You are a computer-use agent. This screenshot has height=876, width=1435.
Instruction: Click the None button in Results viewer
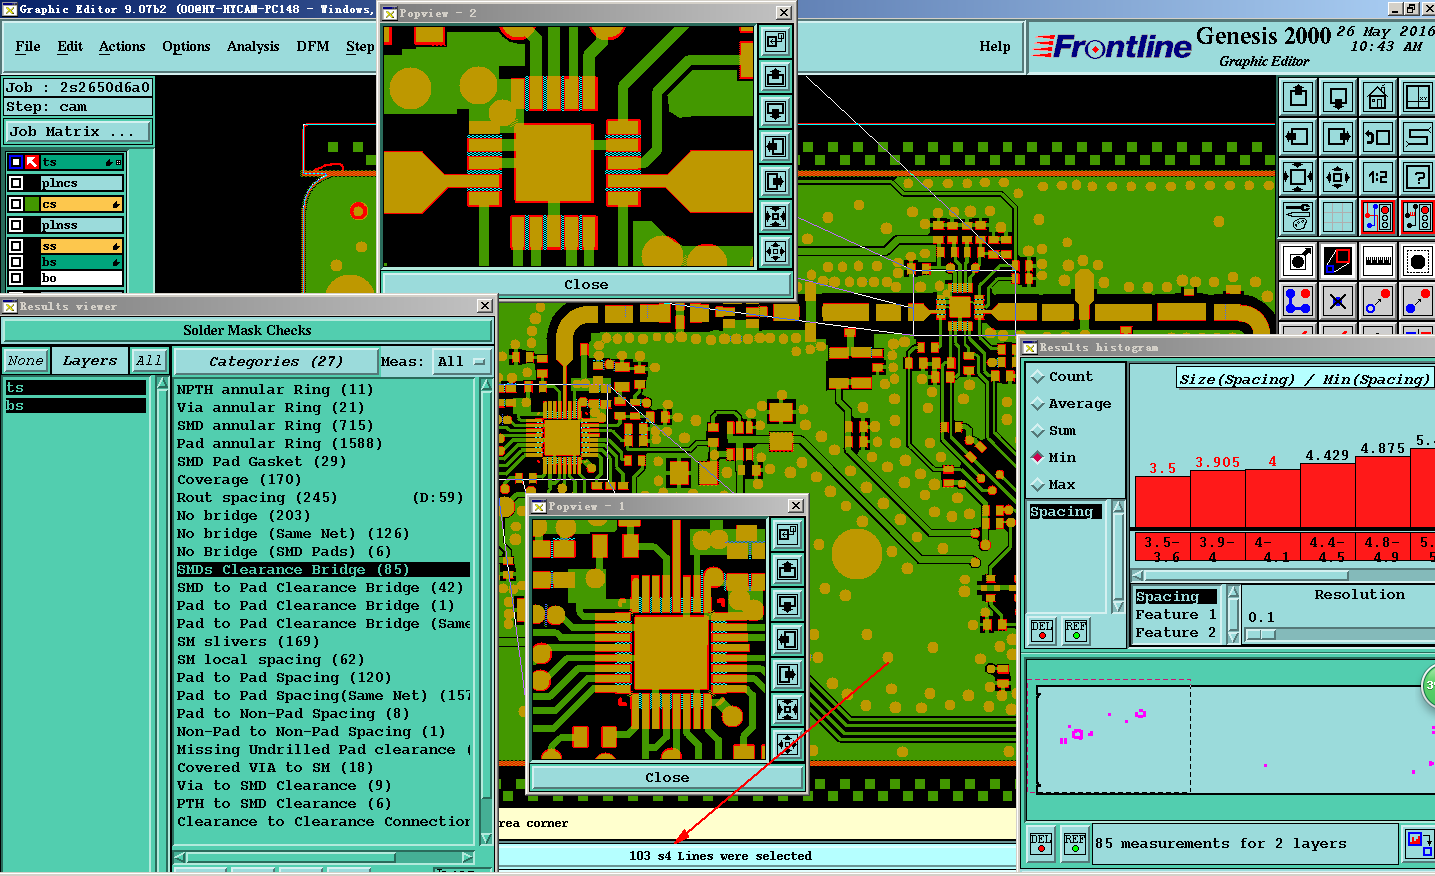pyautogui.click(x=25, y=361)
